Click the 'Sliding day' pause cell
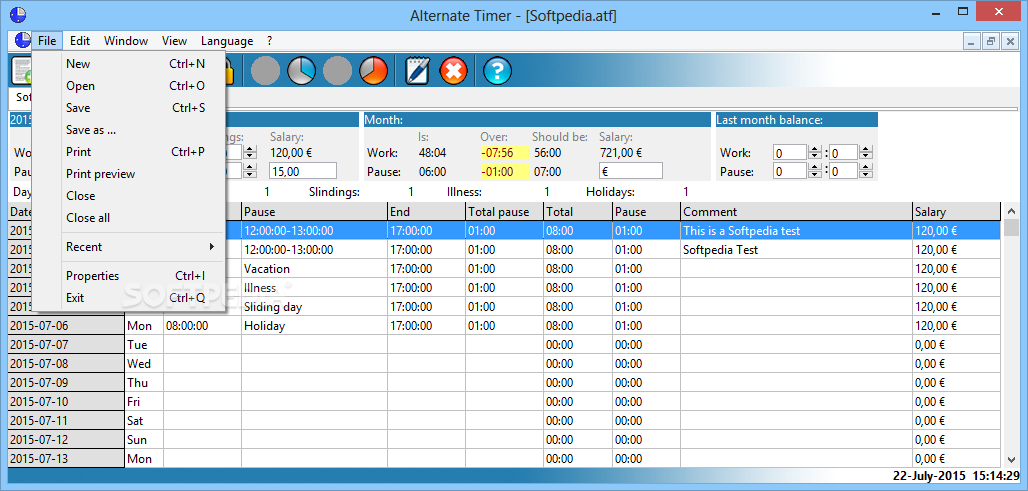Viewport: 1028px width, 491px height. (314, 307)
